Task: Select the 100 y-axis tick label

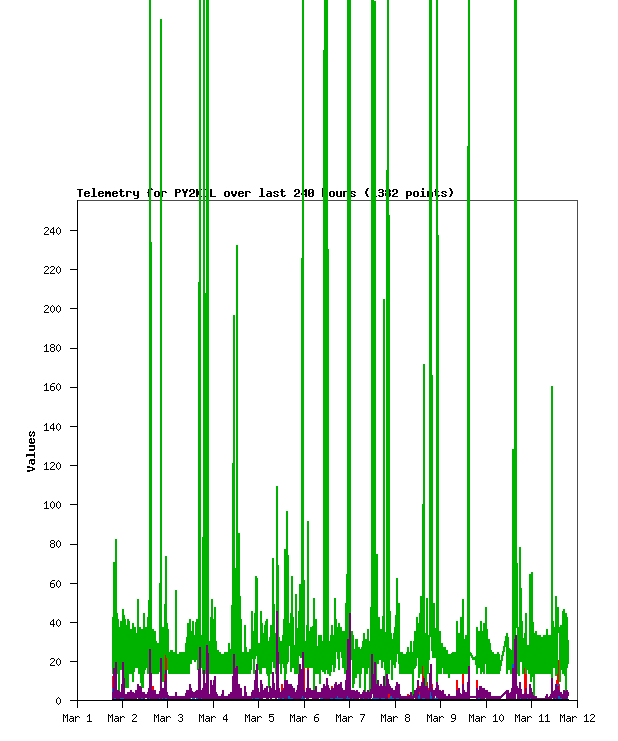Action: pyautogui.click(x=52, y=505)
